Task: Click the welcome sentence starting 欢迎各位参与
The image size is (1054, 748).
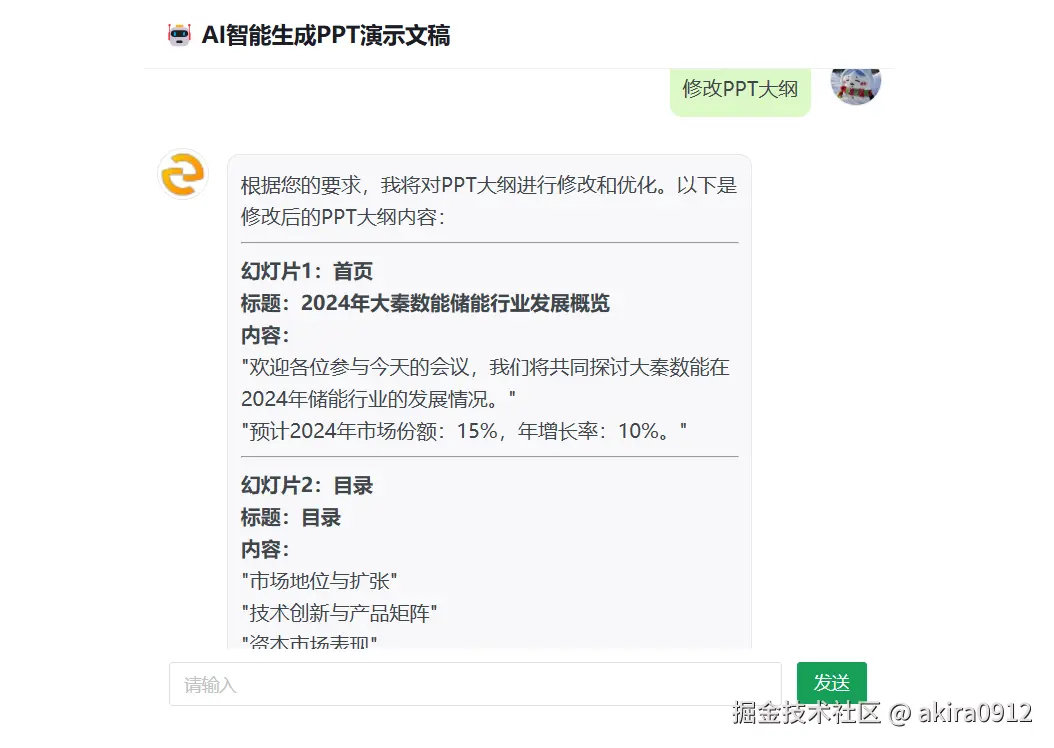Action: (x=485, y=383)
